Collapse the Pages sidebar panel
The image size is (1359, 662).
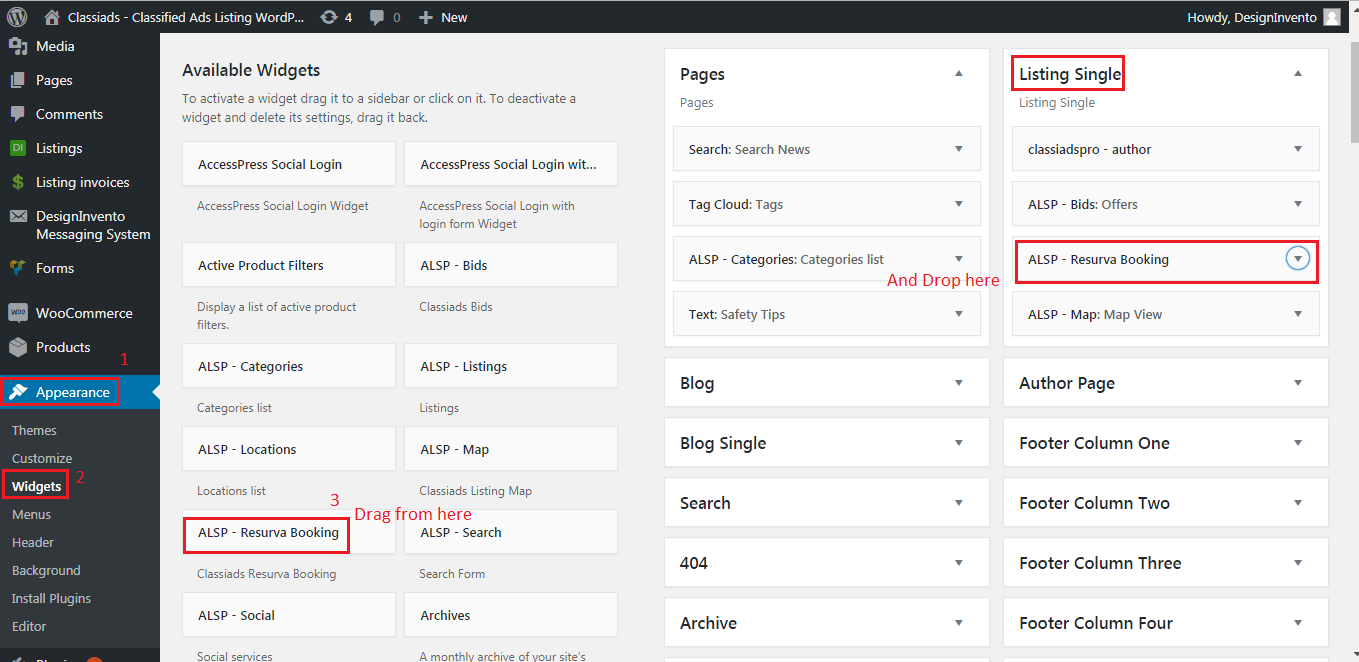click(958, 73)
